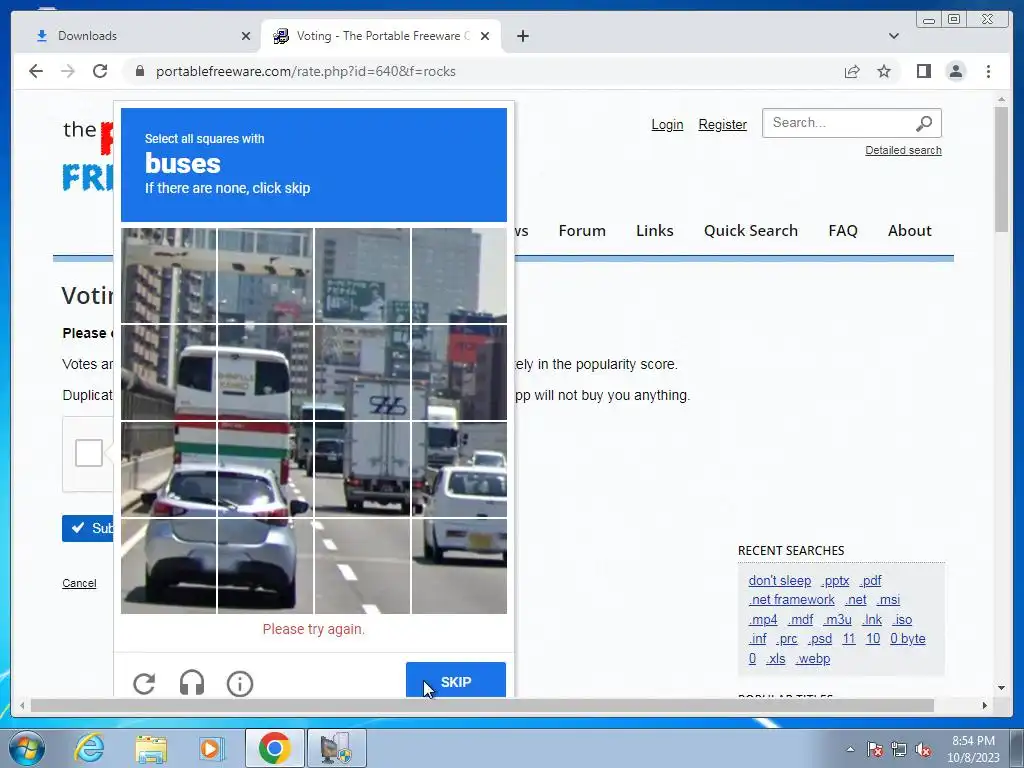Open the Forum menu item
The height and width of the screenshot is (768, 1024).
click(582, 231)
